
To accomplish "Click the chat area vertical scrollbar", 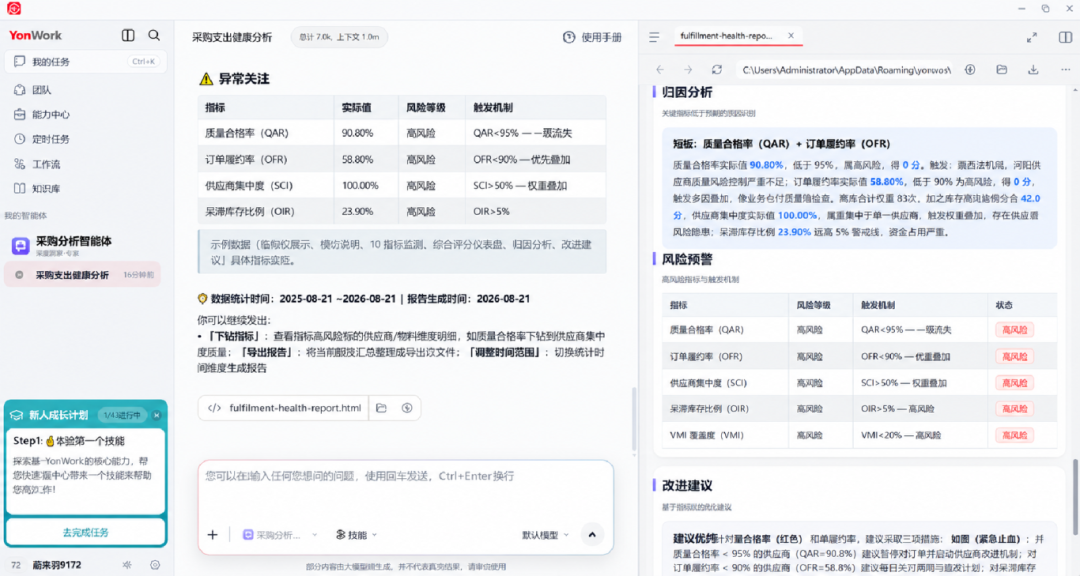I will click(x=634, y=420).
